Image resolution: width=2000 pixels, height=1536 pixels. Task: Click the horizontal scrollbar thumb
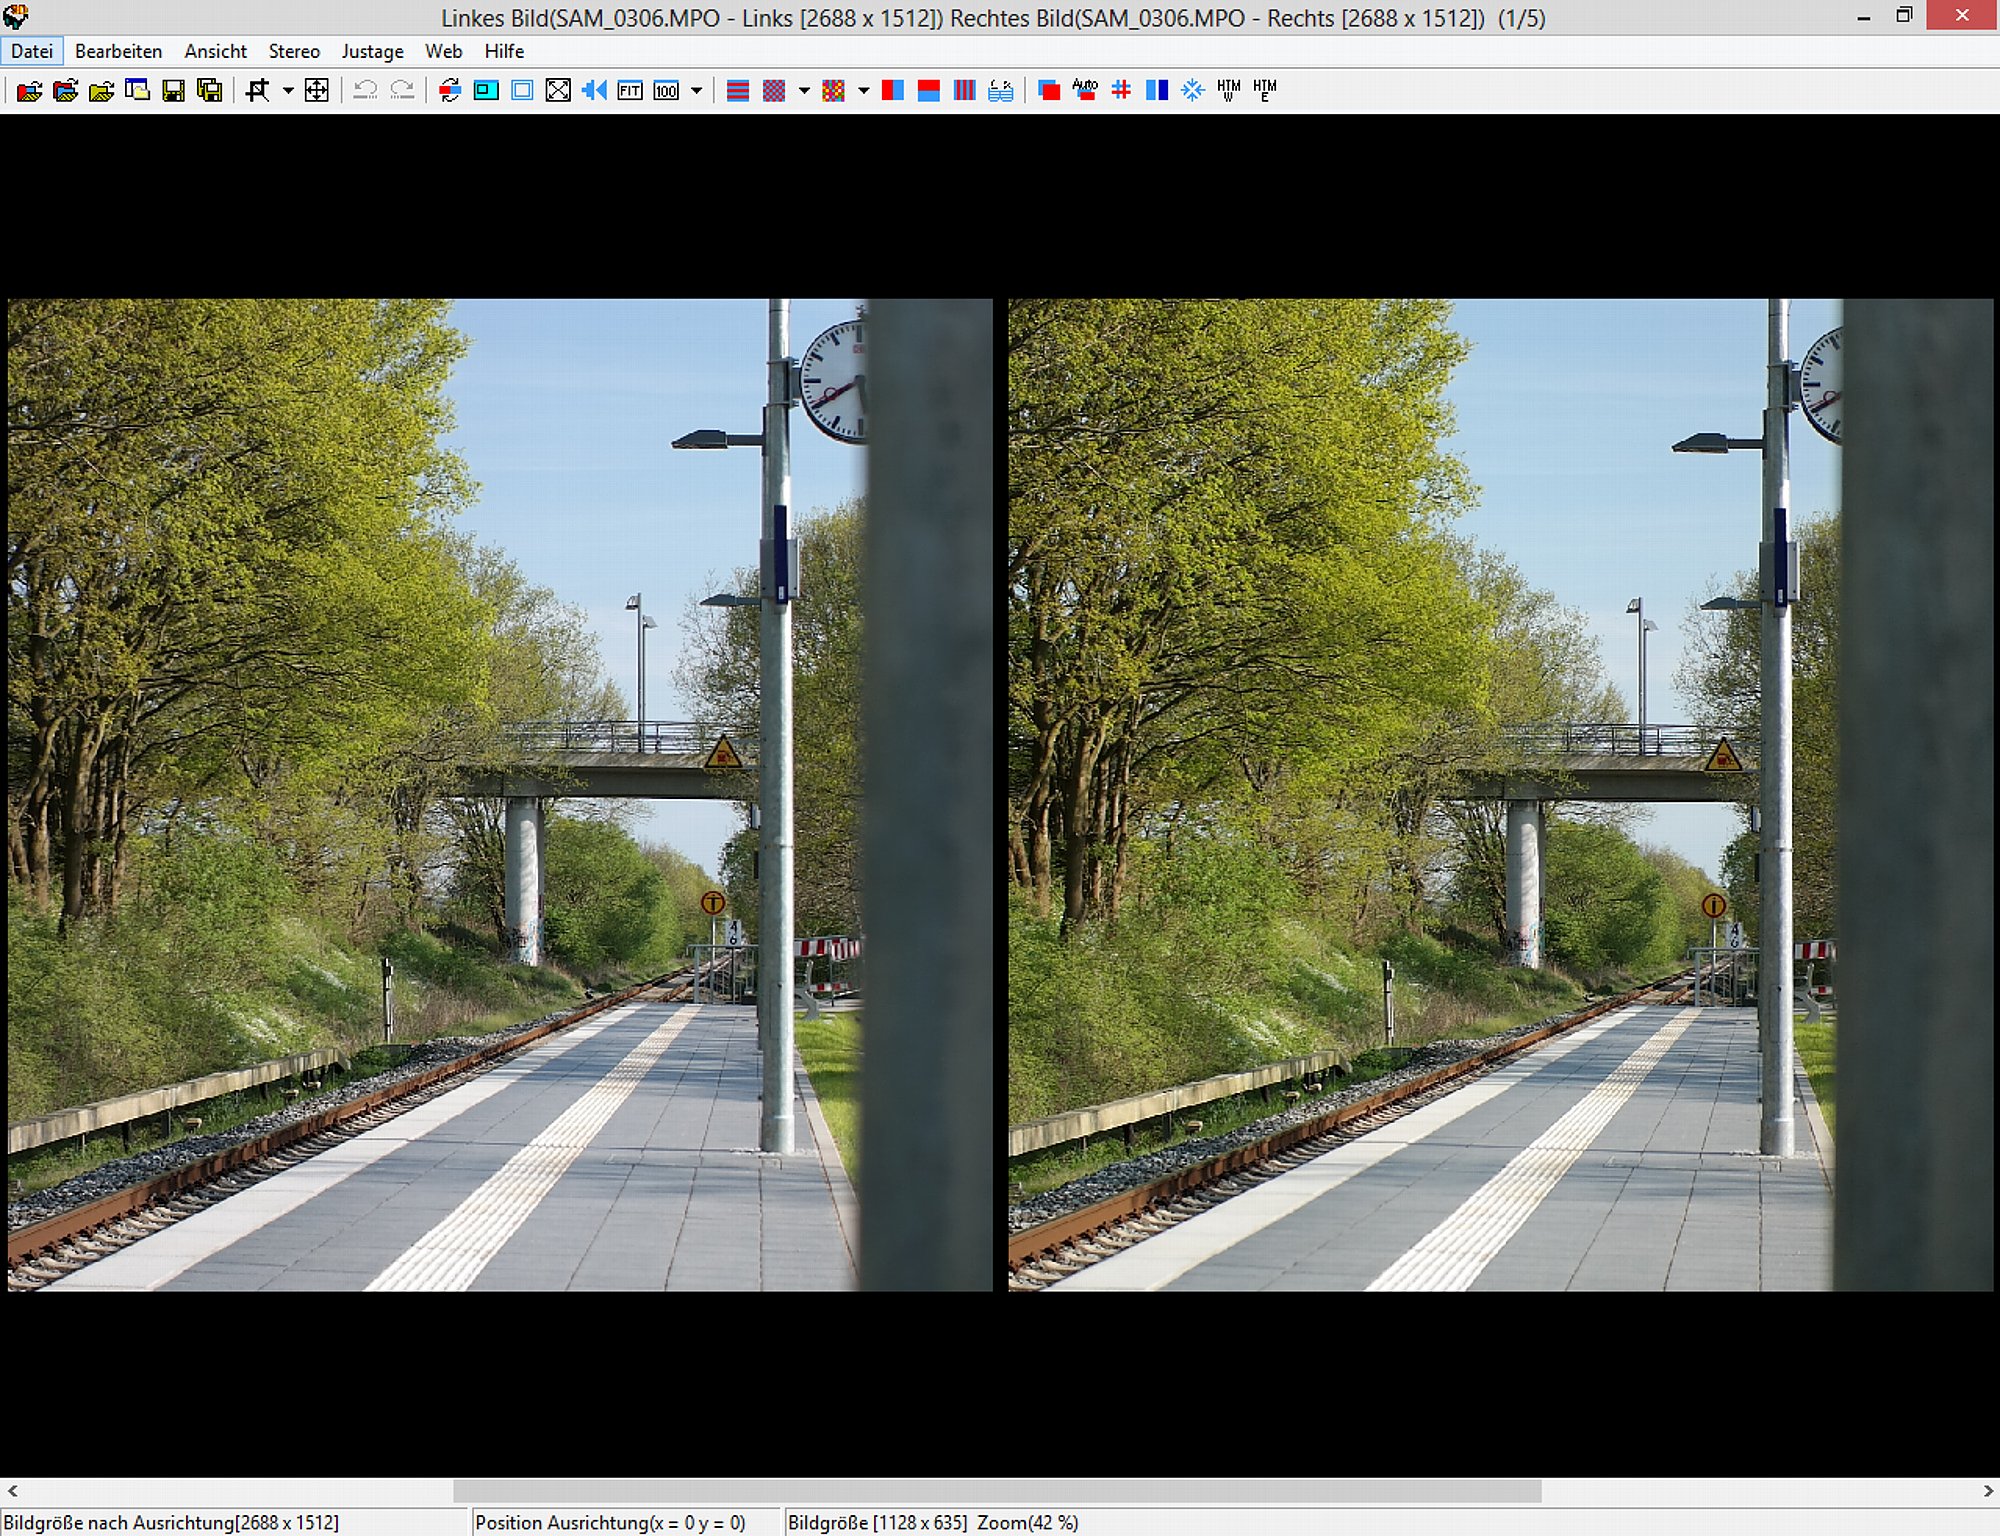[996, 1491]
